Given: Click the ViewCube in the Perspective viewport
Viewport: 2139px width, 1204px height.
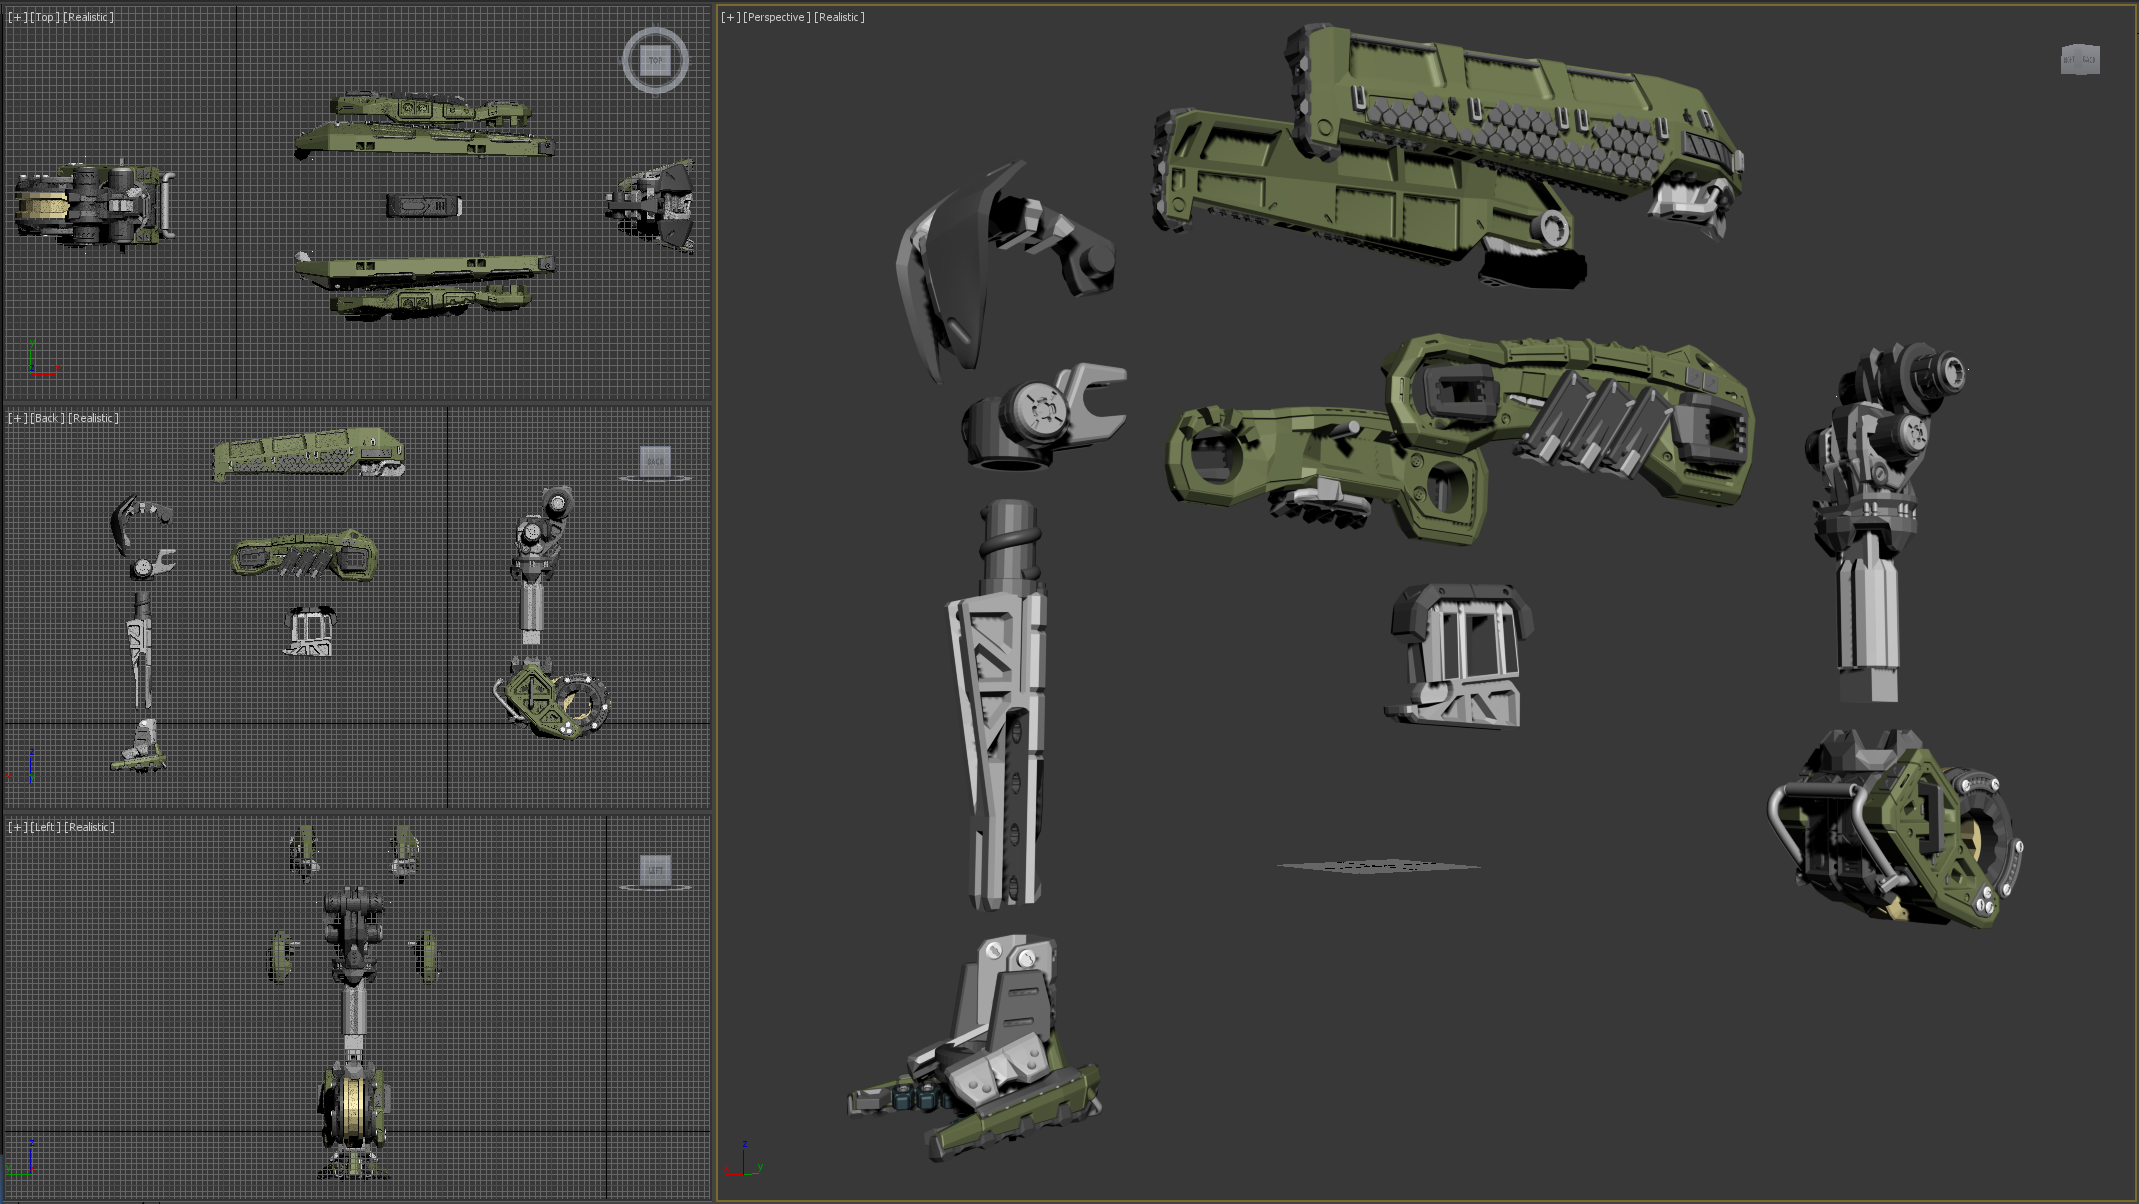Looking at the screenshot, I should tap(2079, 60).
